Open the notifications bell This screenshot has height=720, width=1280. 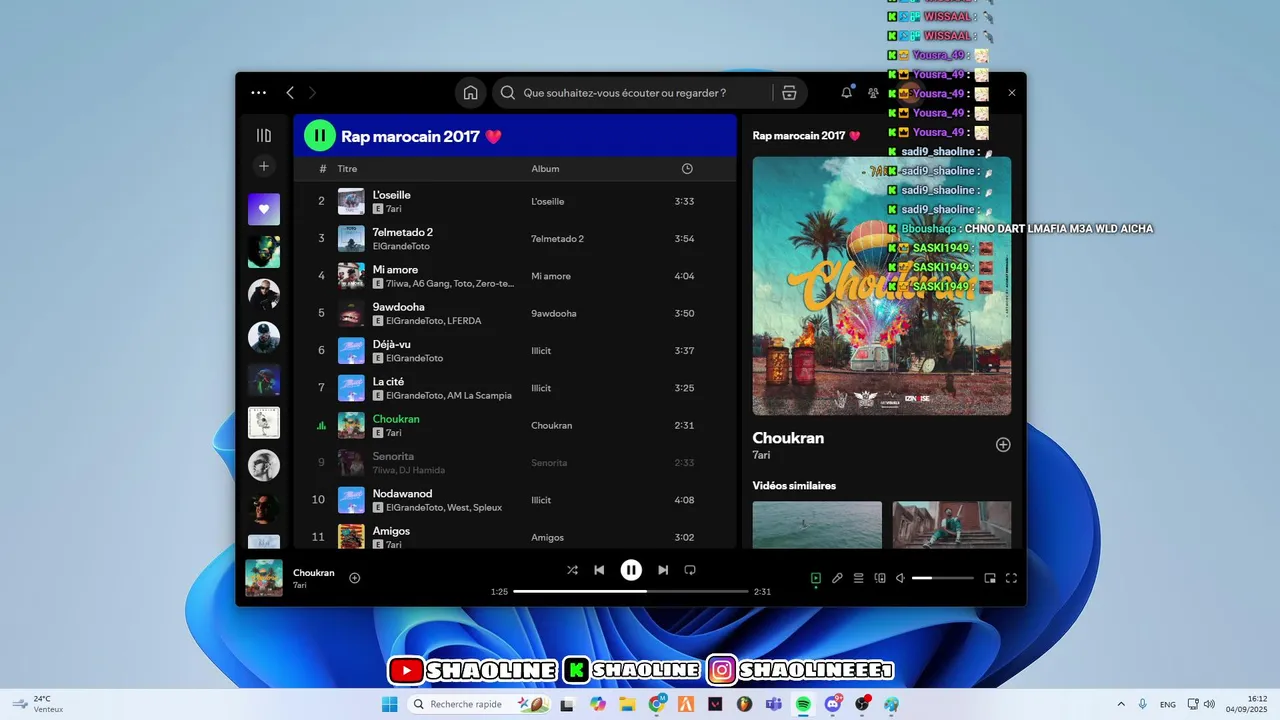(847, 93)
